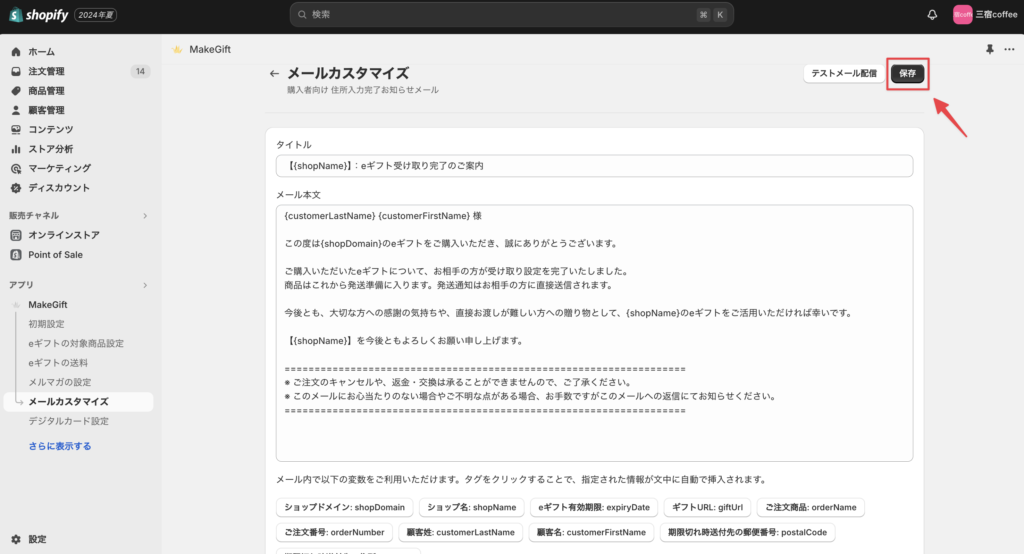Image resolution: width=1024 pixels, height=554 pixels.
Task: Open eギフトの送料 settings
Action: point(57,363)
